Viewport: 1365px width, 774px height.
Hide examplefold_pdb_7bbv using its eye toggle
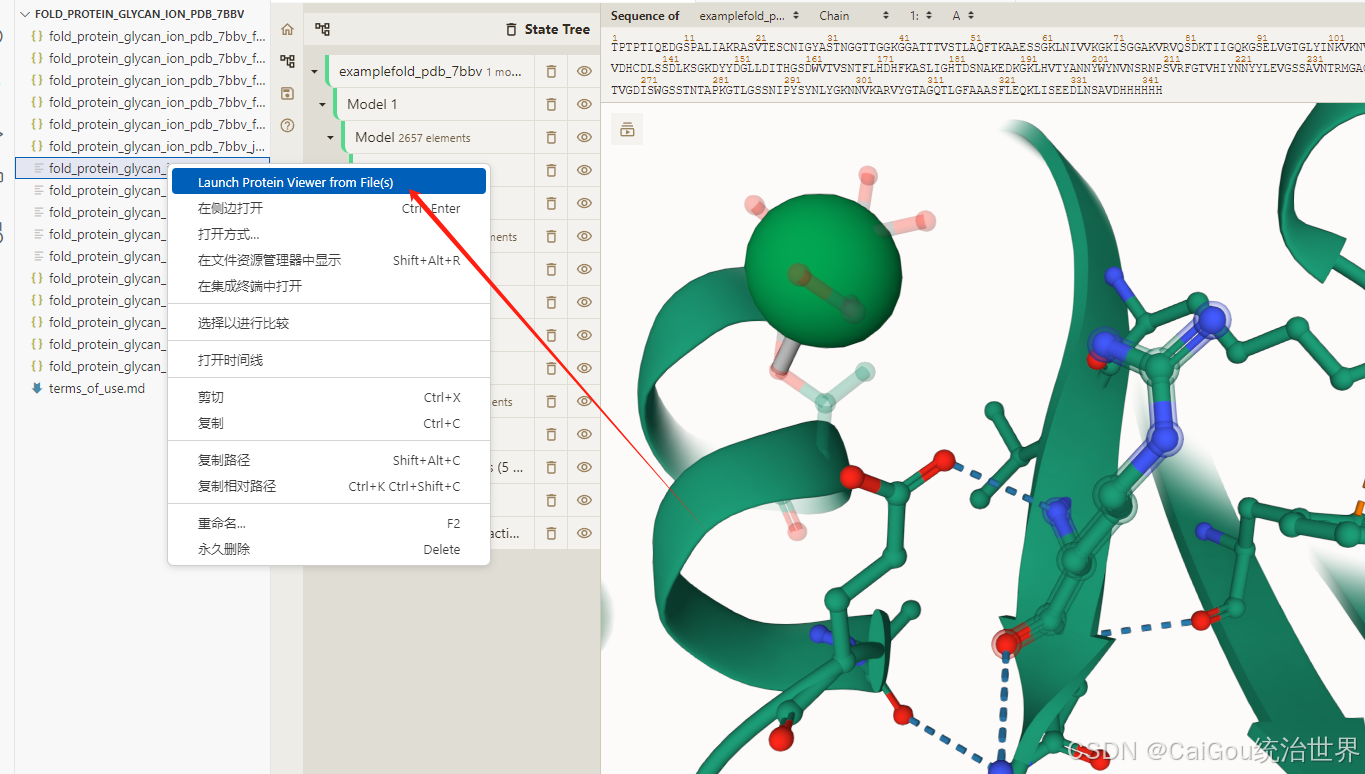coord(584,70)
